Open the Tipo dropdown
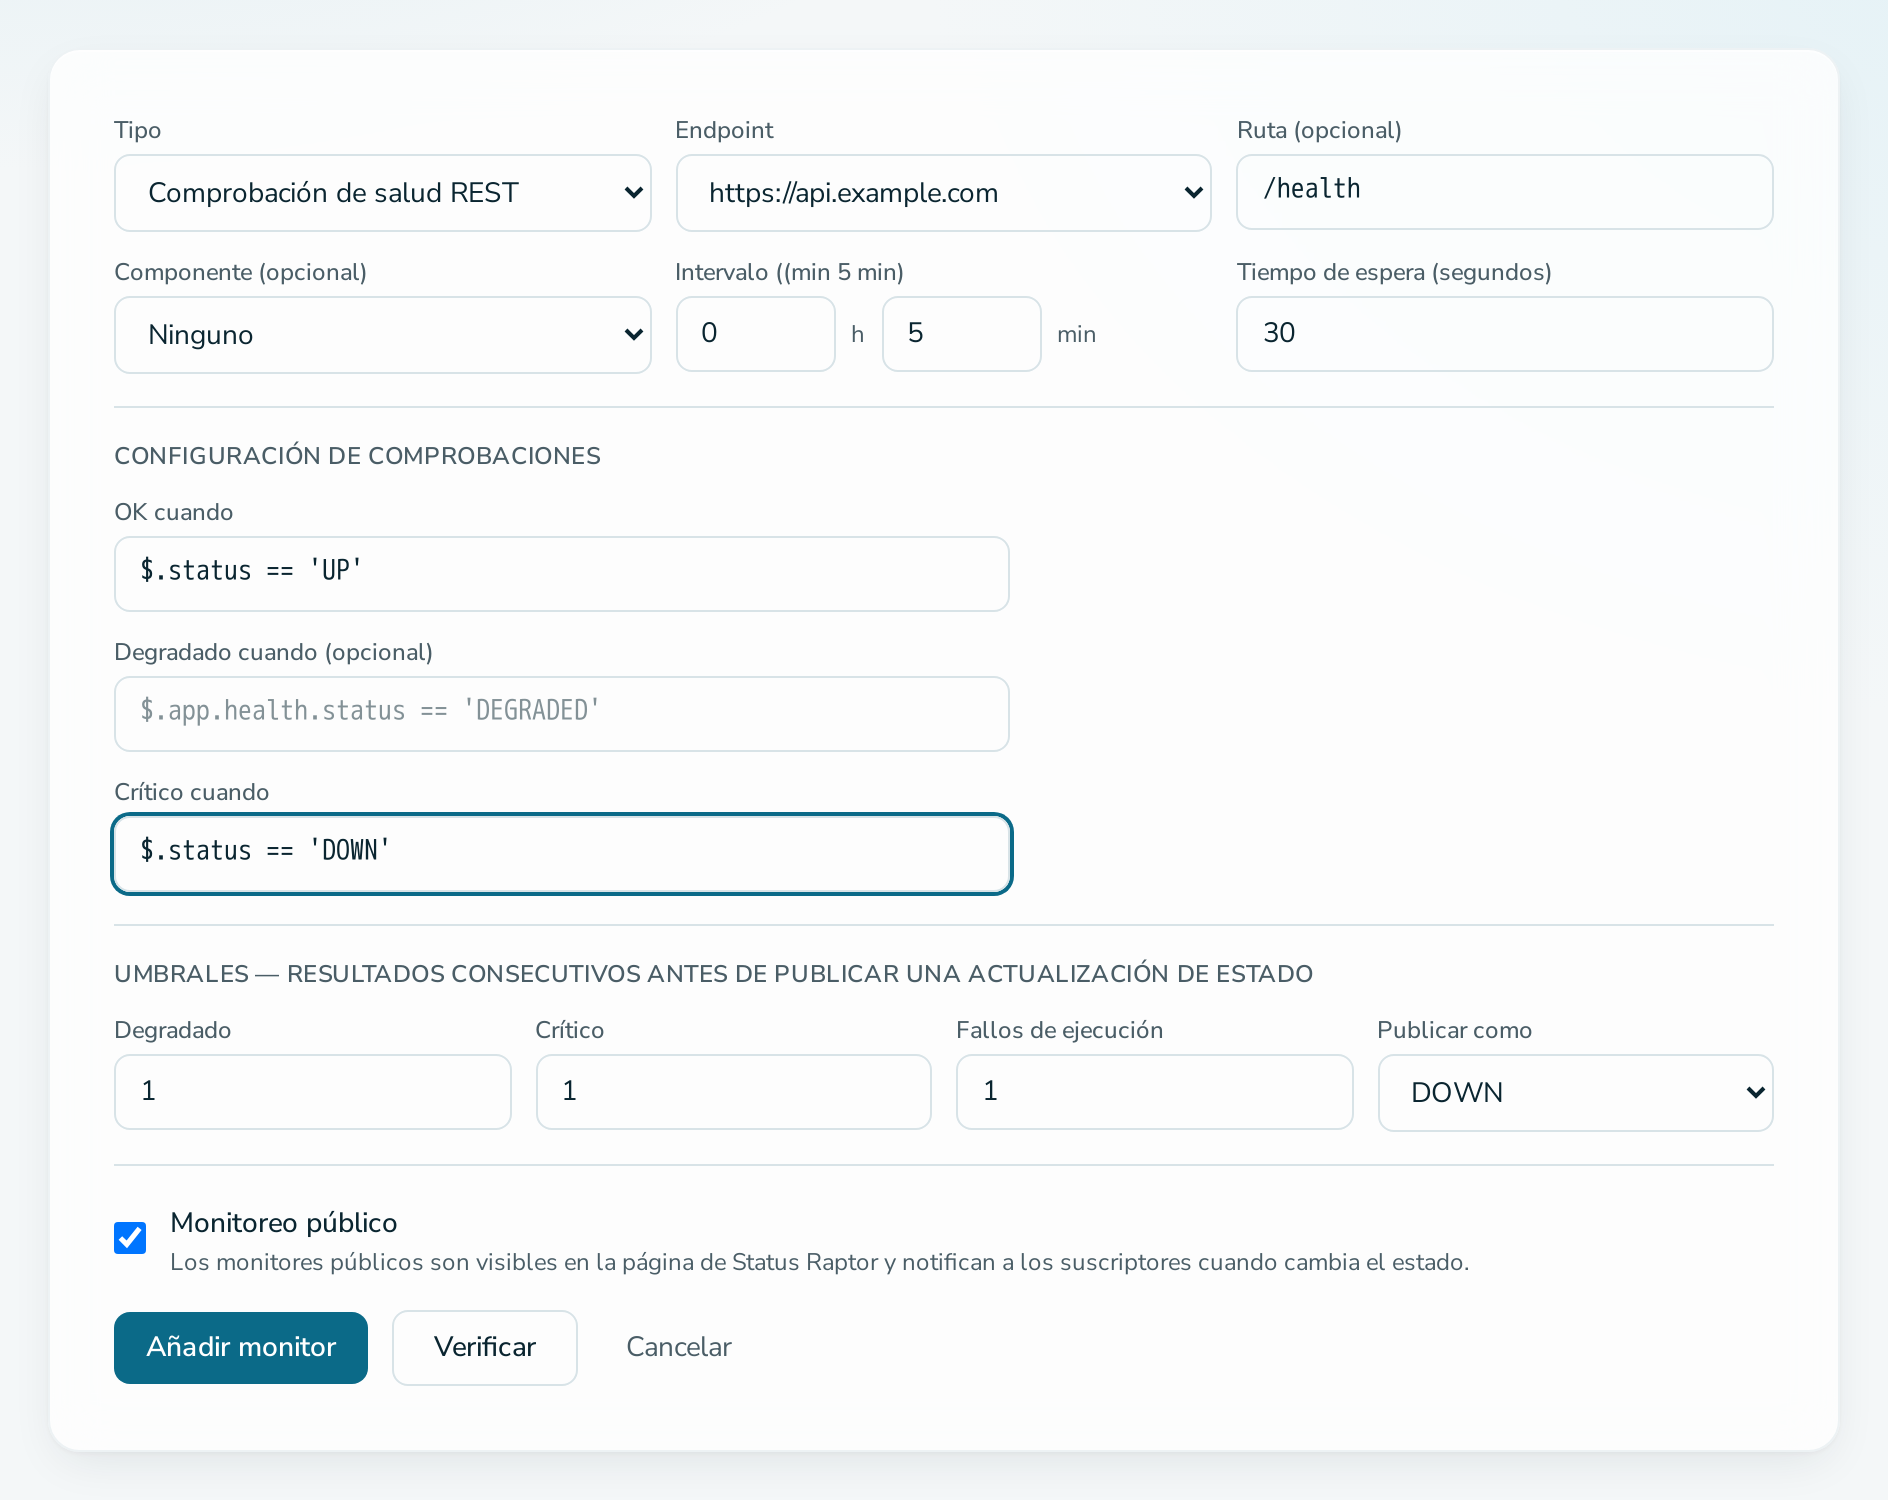Viewport: 1888px width, 1500px height. pyautogui.click(x=382, y=193)
